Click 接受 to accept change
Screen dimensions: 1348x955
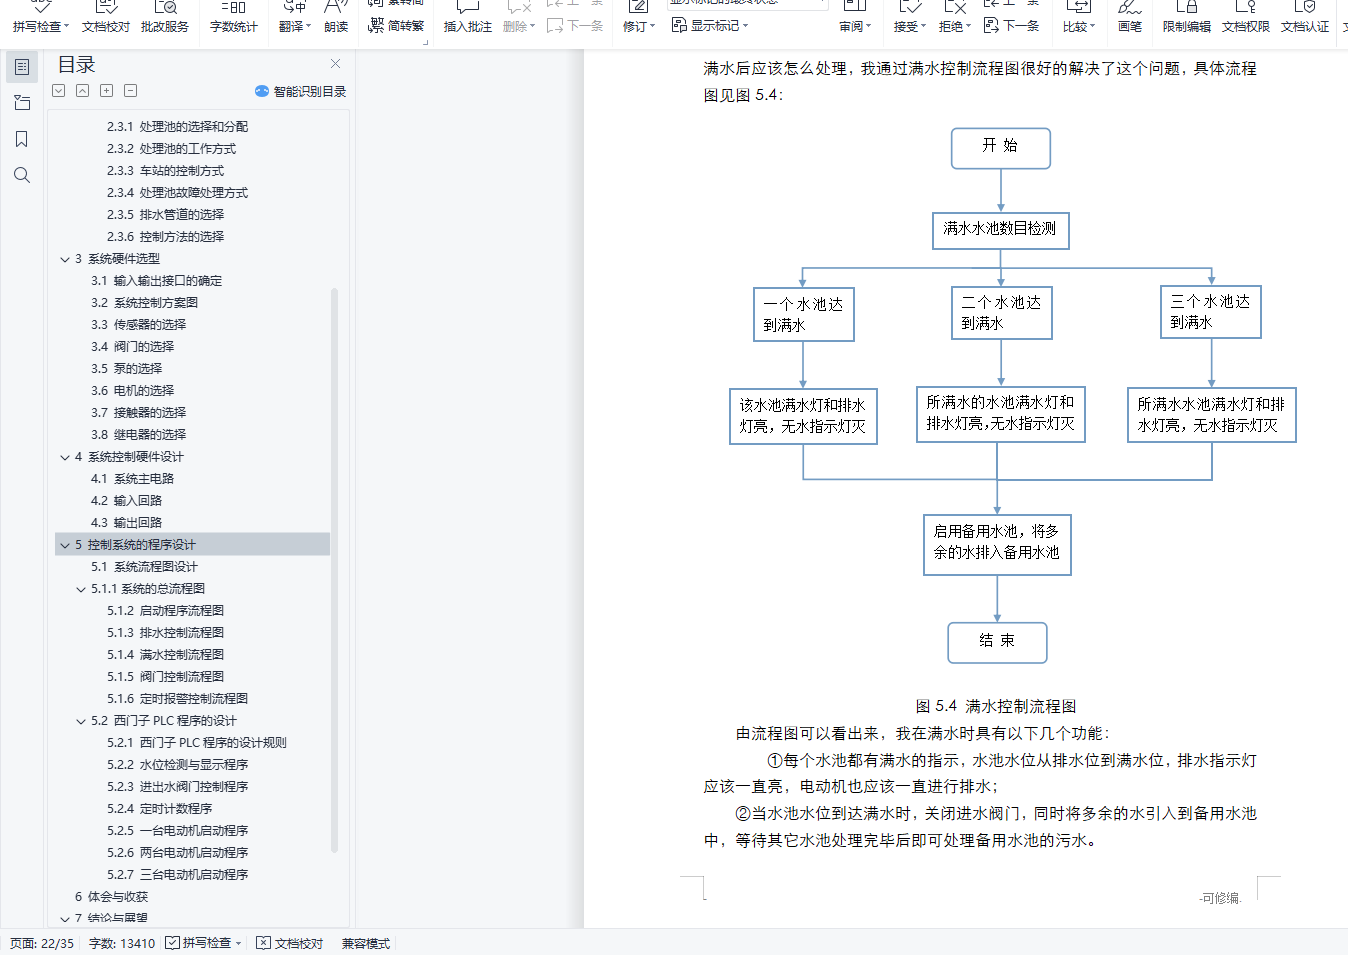[x=909, y=17]
